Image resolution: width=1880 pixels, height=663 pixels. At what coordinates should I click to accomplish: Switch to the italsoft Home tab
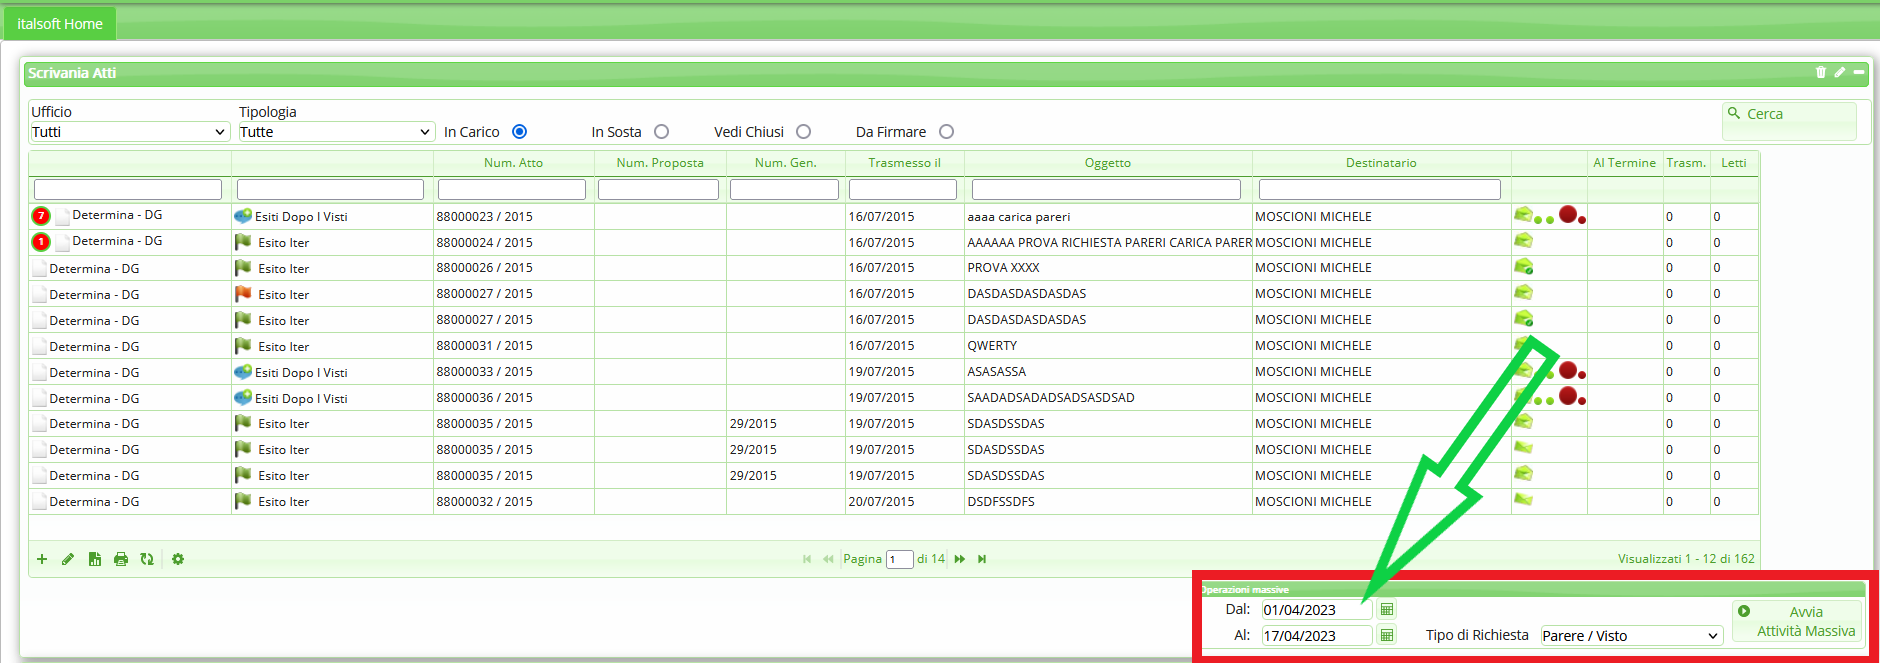tap(60, 24)
